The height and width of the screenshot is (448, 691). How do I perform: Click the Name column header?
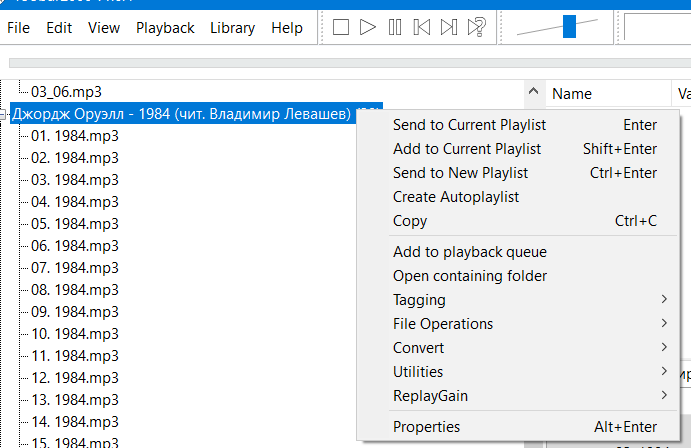pyautogui.click(x=572, y=94)
